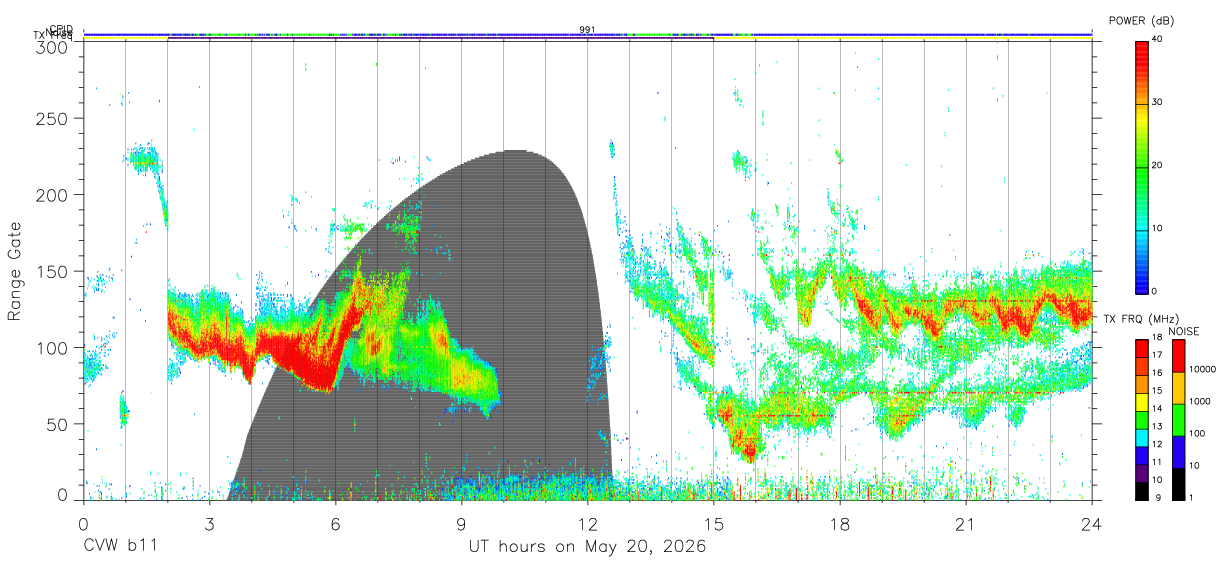Click the 300 tick on Range Gate axis

[x=52, y=47]
